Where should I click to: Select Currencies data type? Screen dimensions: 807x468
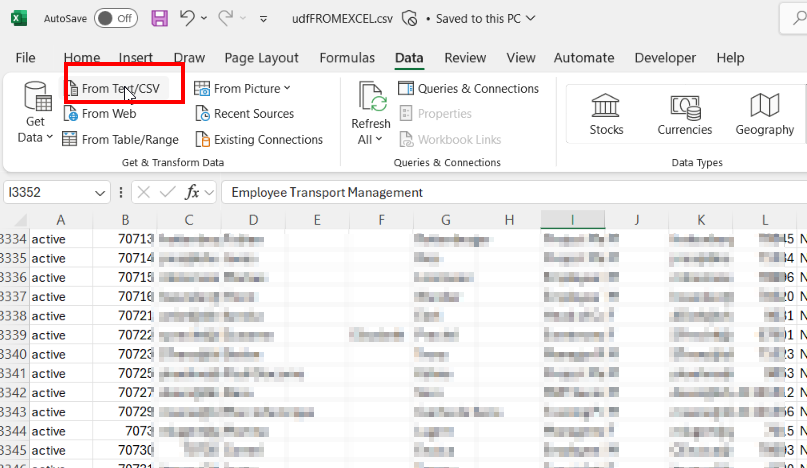[685, 112]
